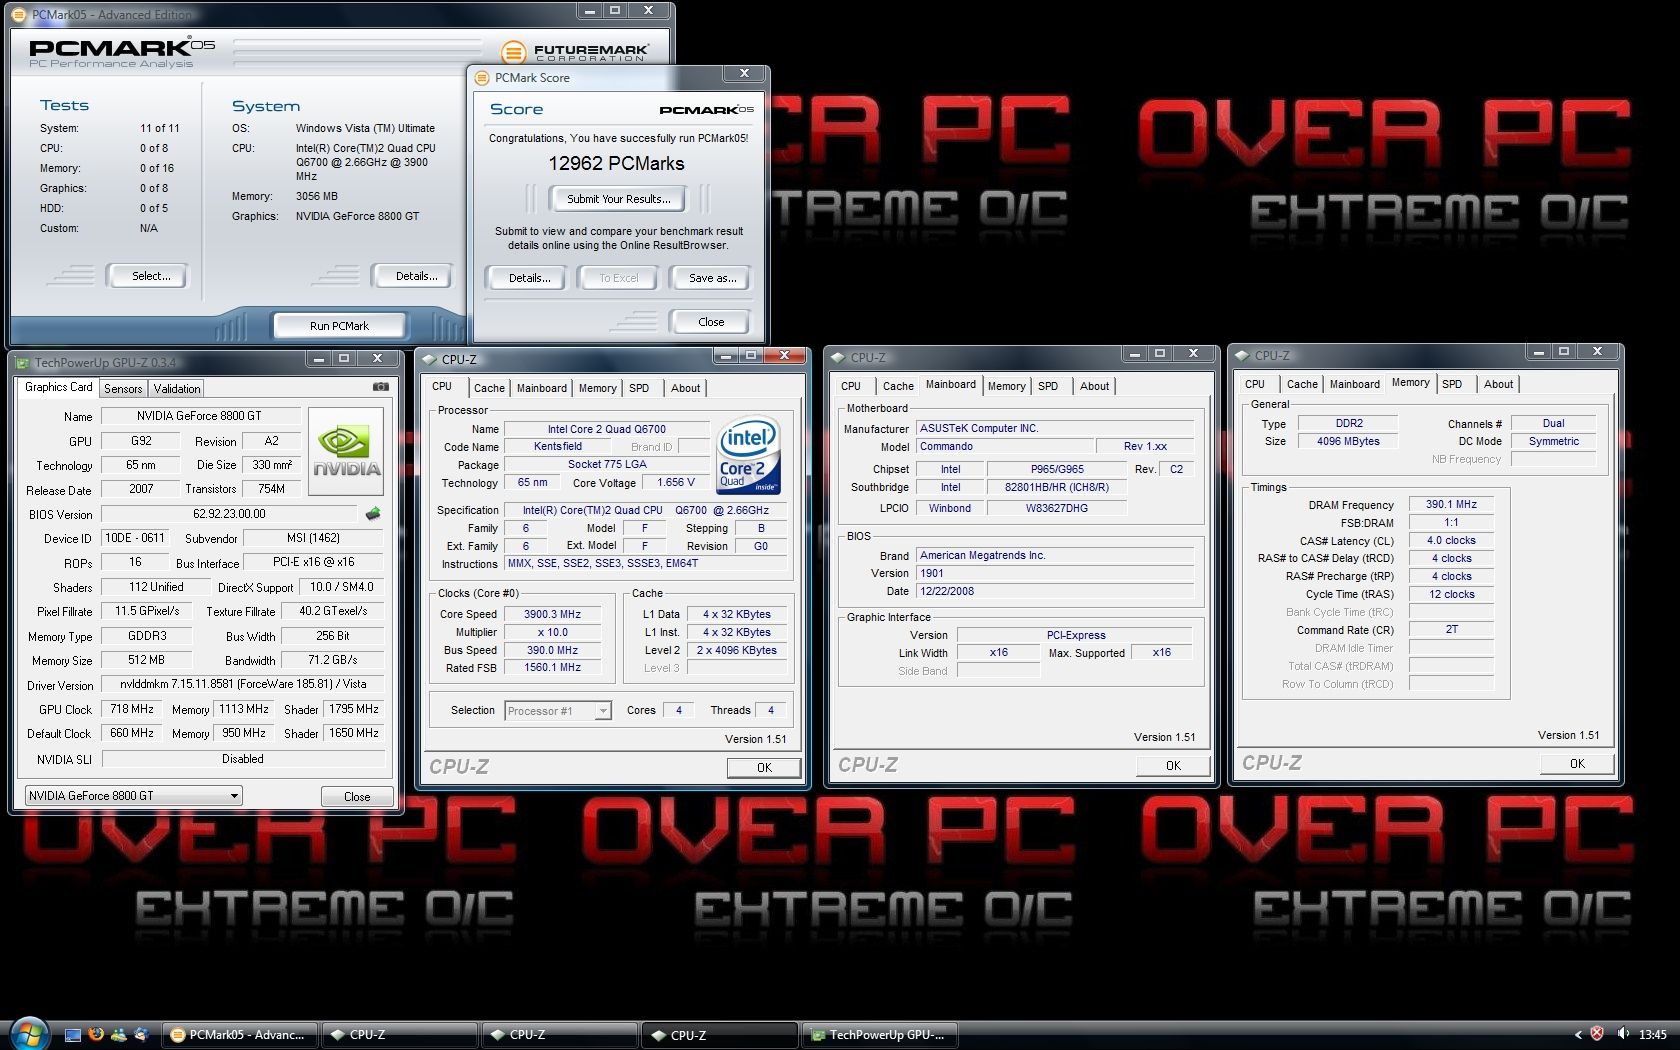Click 12962 PCMarks score text
Viewport: 1680px width, 1050px height.
pyautogui.click(x=616, y=164)
